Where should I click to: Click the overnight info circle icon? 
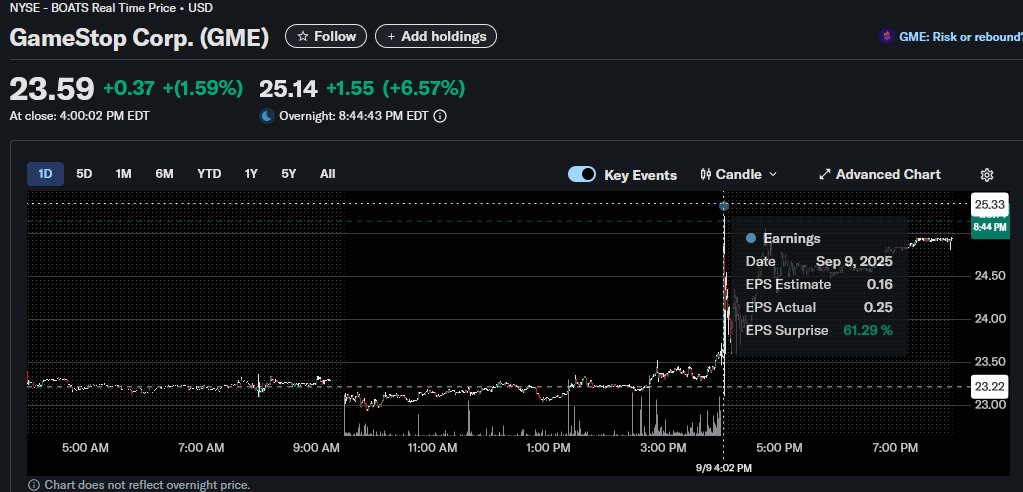(x=440, y=116)
